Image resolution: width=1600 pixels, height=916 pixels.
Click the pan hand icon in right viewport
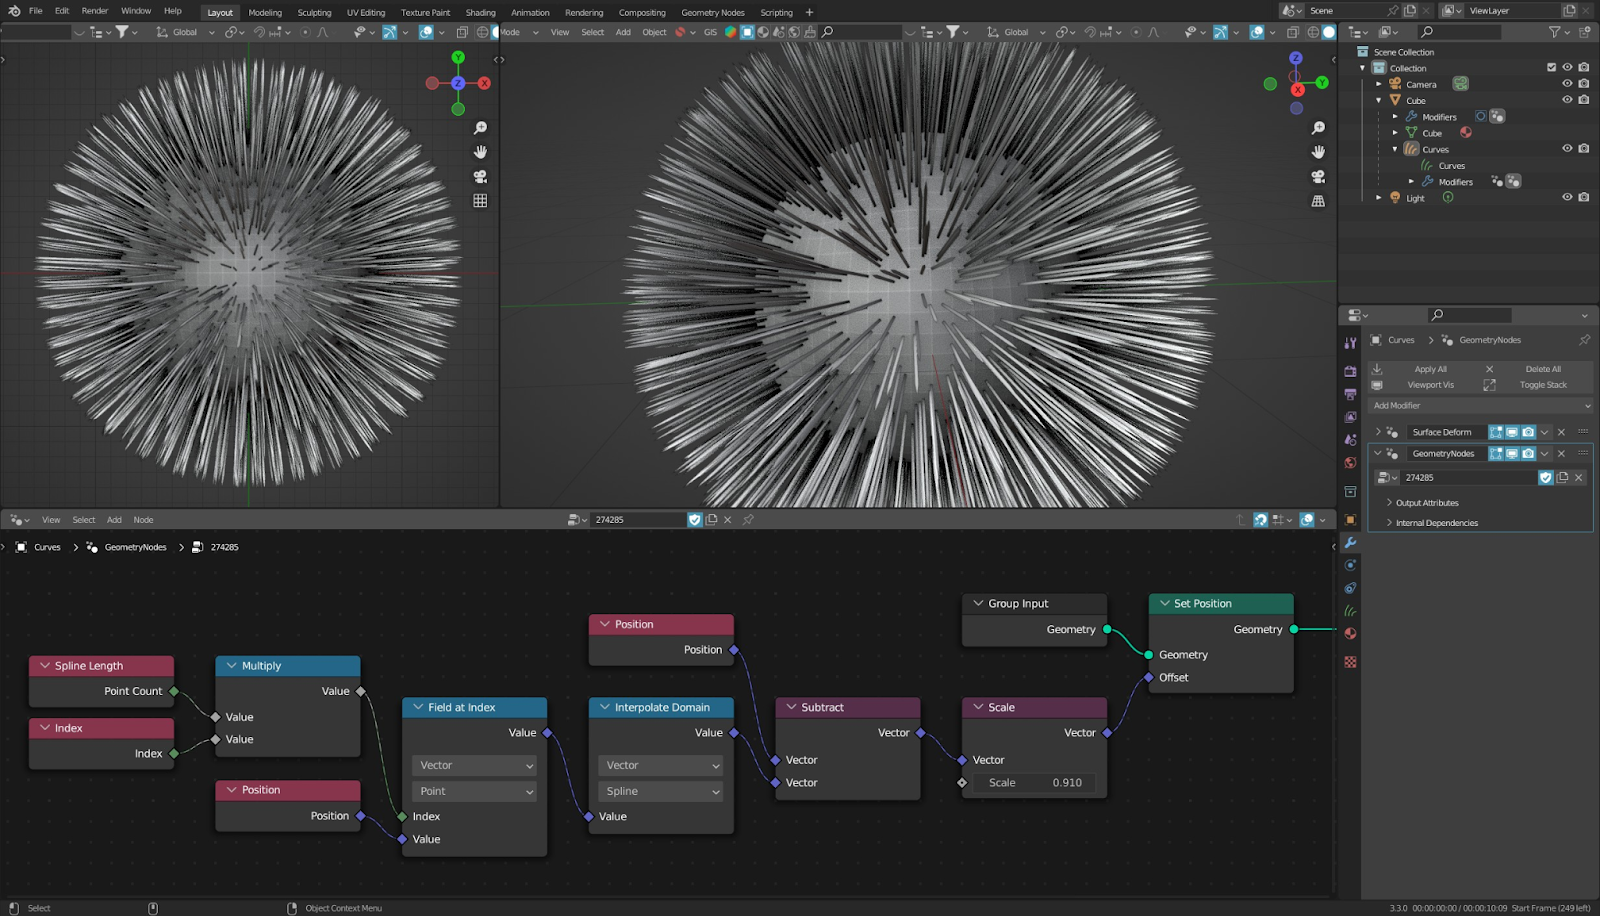1318,152
